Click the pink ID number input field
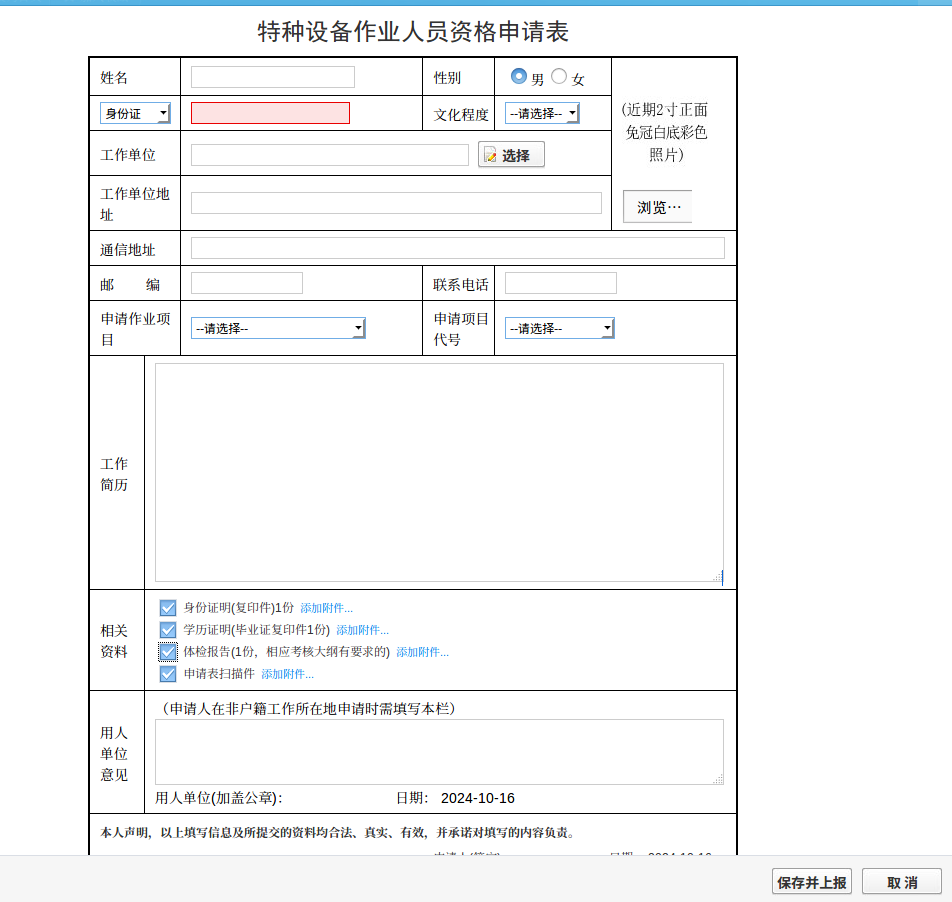 click(x=270, y=113)
